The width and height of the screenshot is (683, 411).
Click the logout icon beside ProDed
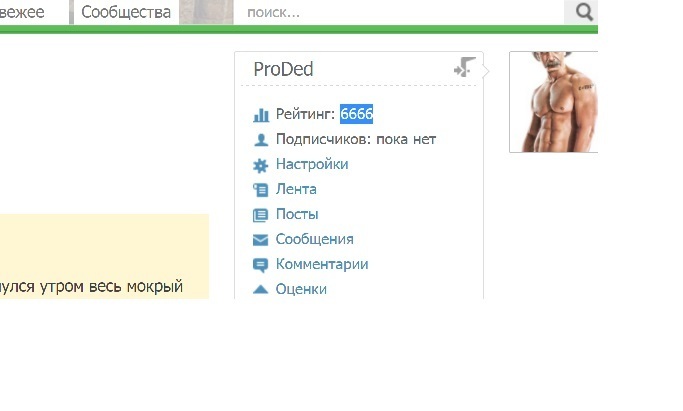[x=464, y=68]
